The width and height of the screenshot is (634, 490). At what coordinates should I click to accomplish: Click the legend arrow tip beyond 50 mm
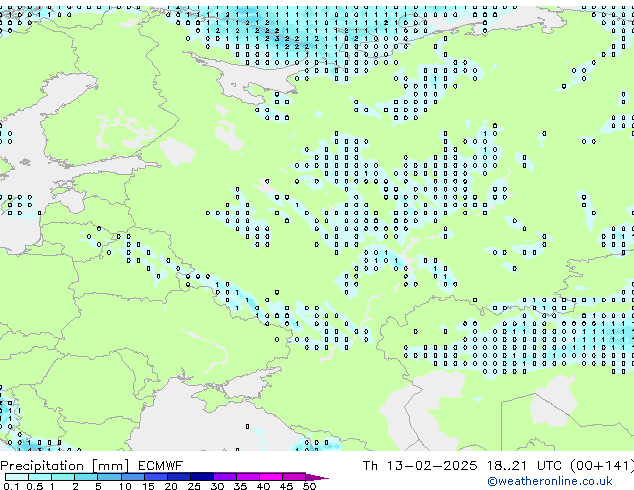[317, 477]
